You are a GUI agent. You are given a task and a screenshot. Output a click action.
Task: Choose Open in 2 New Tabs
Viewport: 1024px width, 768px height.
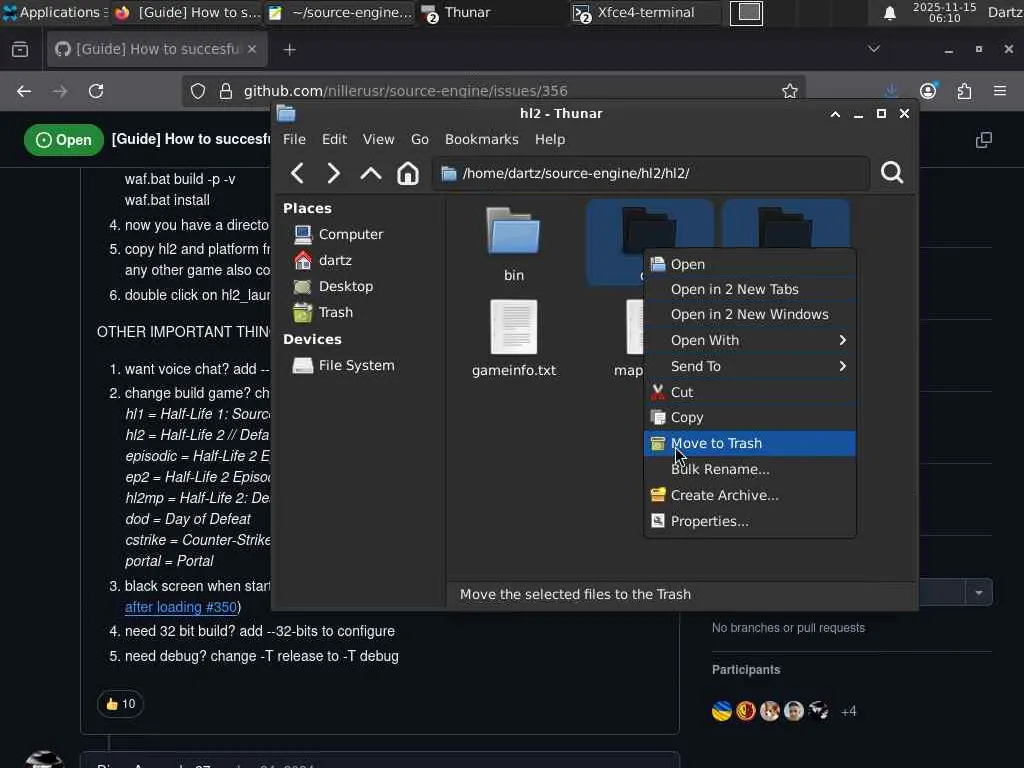pos(750,289)
